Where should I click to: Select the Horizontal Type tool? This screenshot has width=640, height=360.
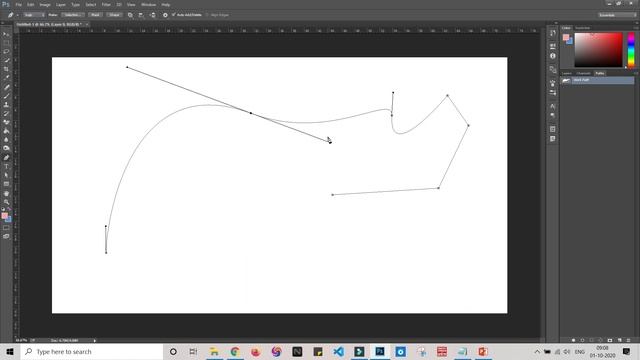tap(6, 167)
